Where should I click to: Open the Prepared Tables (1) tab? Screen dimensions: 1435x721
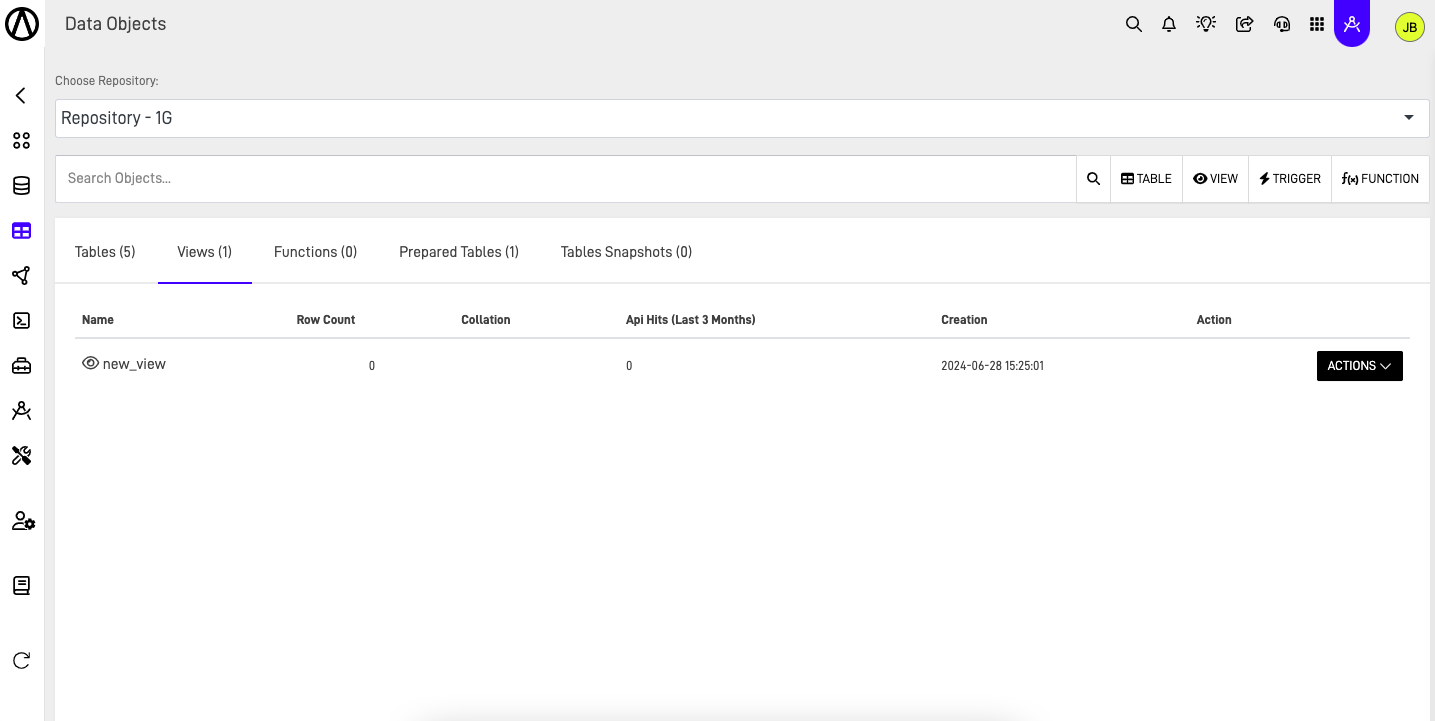(459, 252)
